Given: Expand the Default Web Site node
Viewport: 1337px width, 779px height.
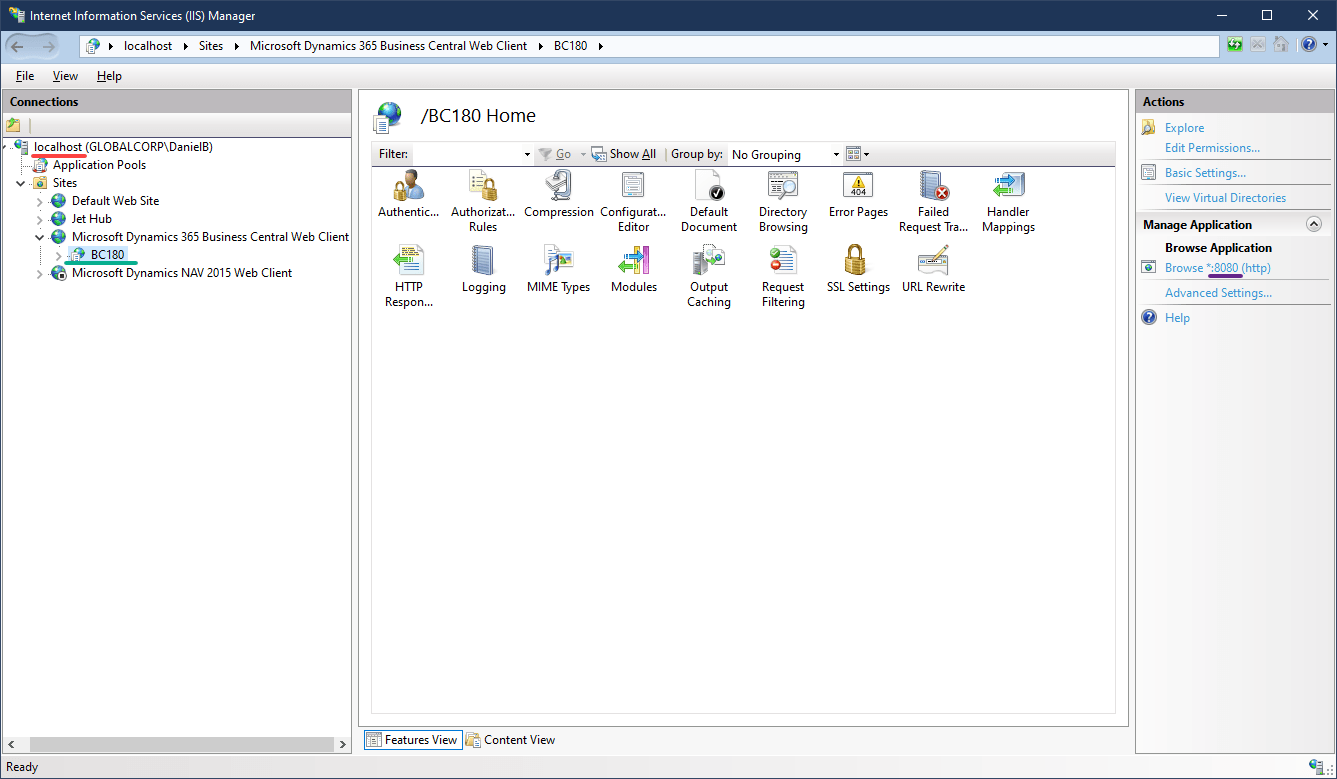Looking at the screenshot, I should coord(38,200).
